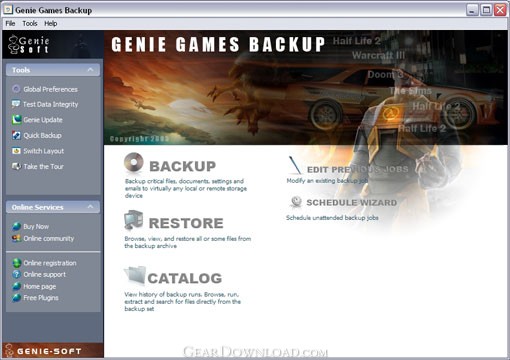Click the Free Plugins globe icon
Image resolution: width=510 pixels, height=360 pixels.
tap(16, 298)
